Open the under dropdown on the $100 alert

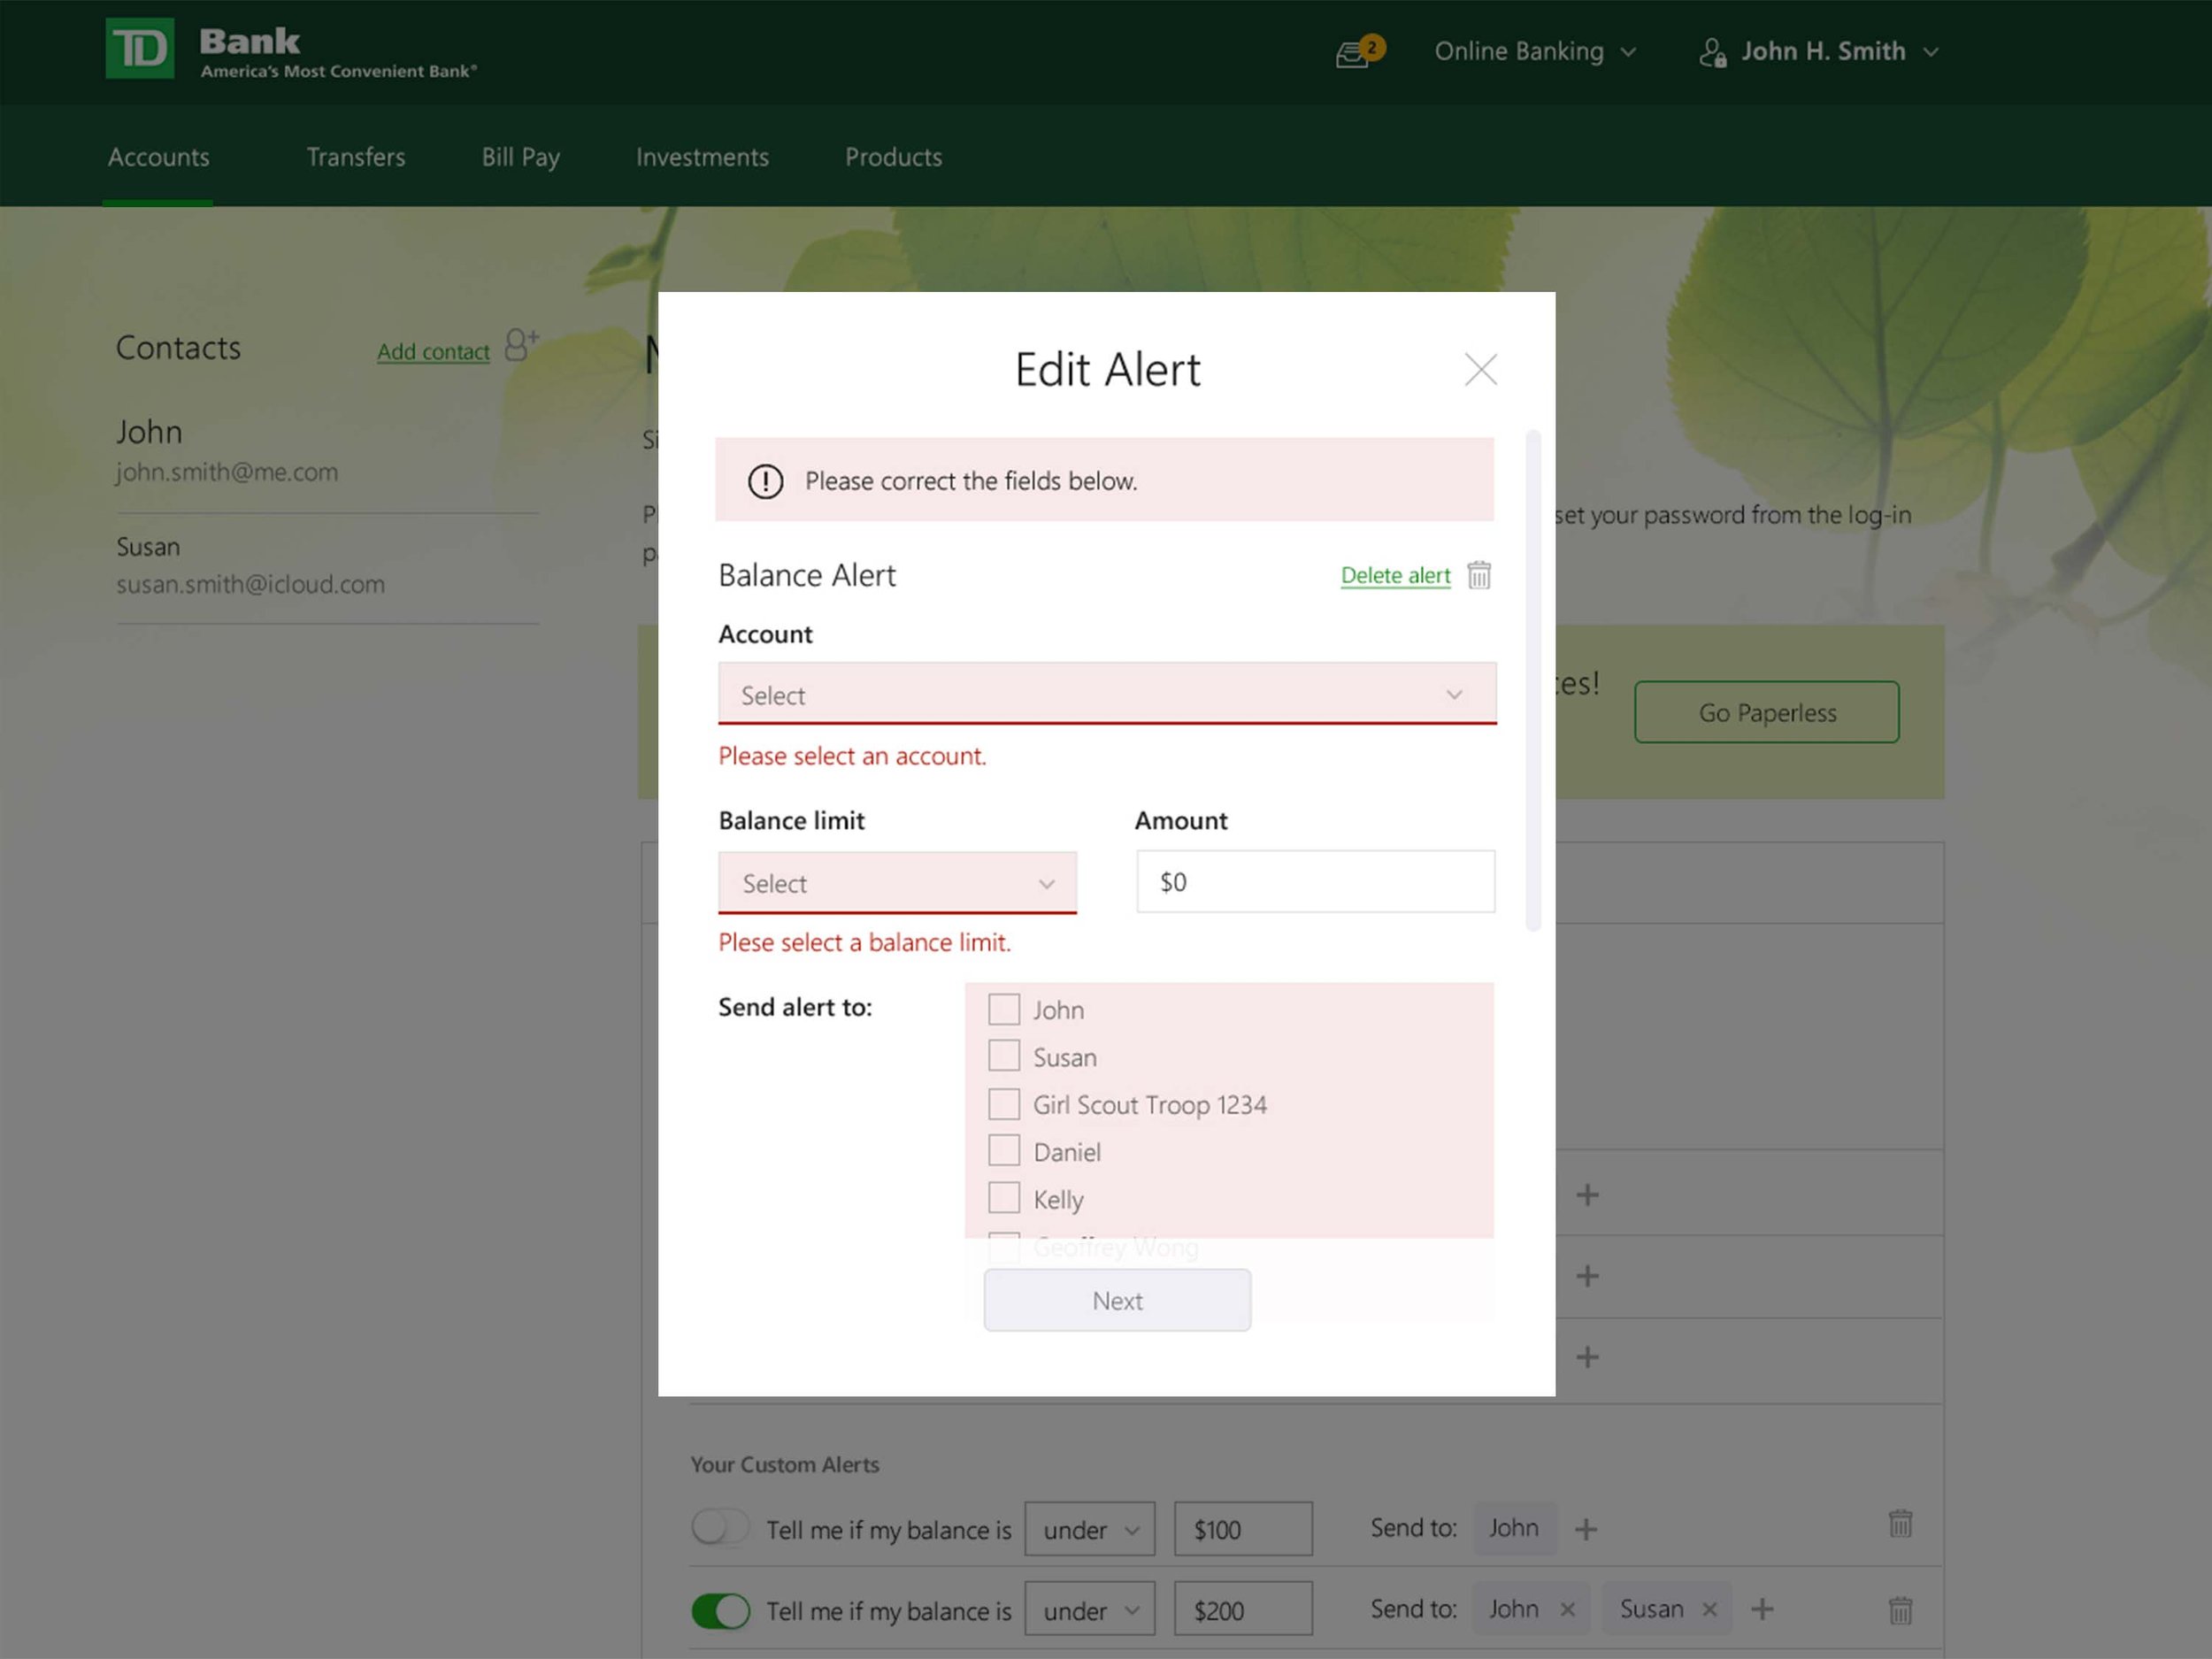click(x=1090, y=1529)
